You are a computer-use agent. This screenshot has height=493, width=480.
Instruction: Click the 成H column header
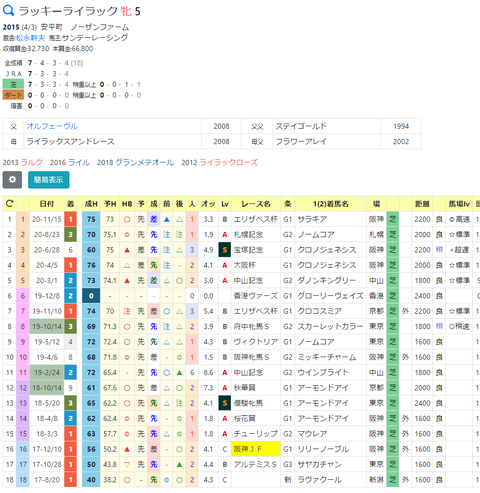click(x=91, y=204)
